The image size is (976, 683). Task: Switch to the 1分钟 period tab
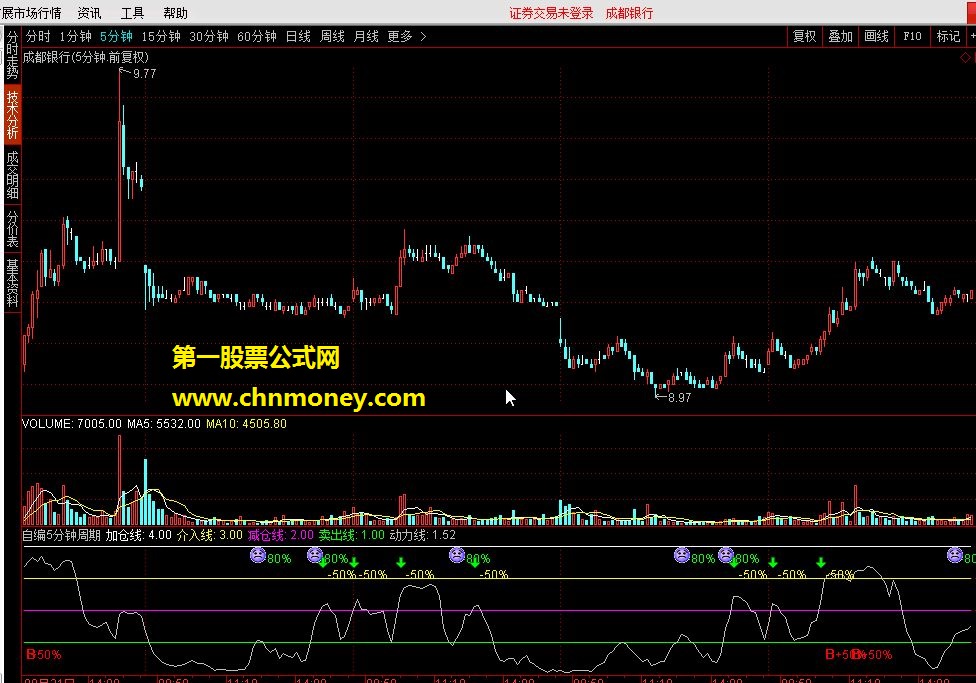tap(75, 37)
